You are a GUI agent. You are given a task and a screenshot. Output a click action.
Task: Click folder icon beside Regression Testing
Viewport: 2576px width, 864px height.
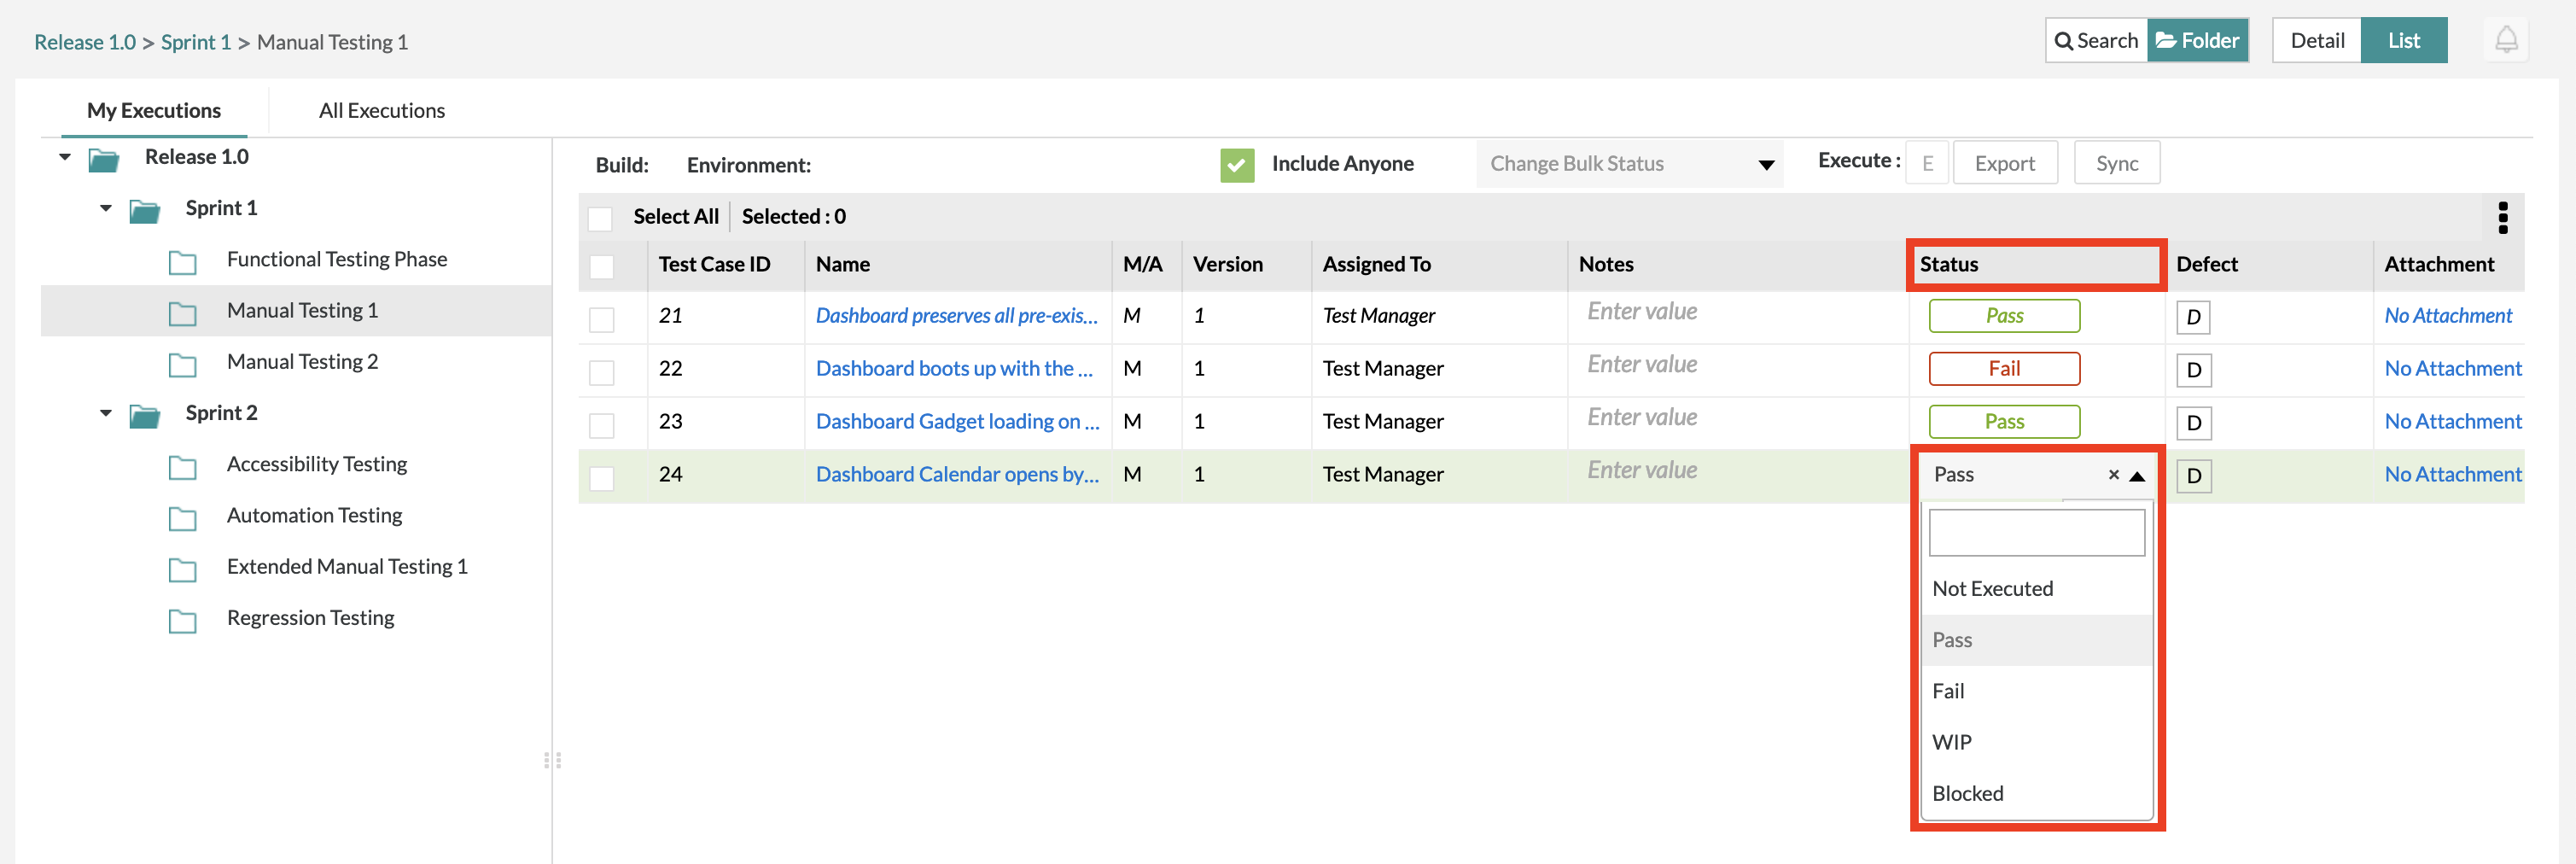click(182, 620)
